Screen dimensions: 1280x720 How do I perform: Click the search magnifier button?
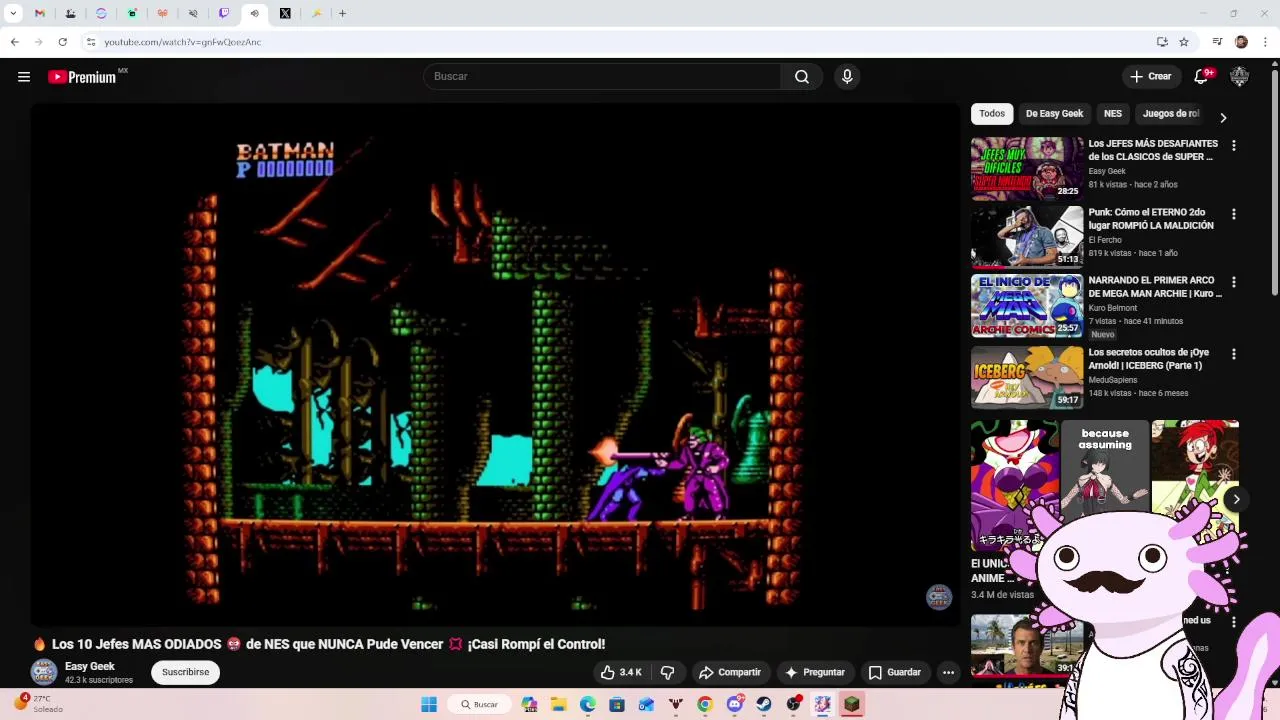802,77
